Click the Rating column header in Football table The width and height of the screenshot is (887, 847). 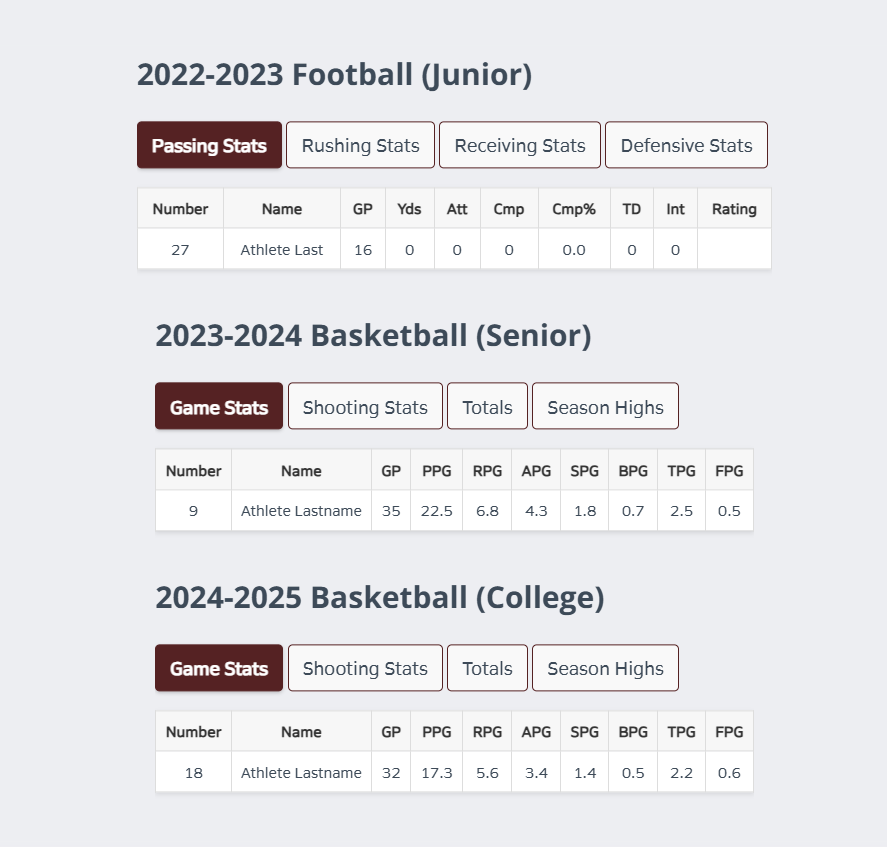click(x=734, y=209)
